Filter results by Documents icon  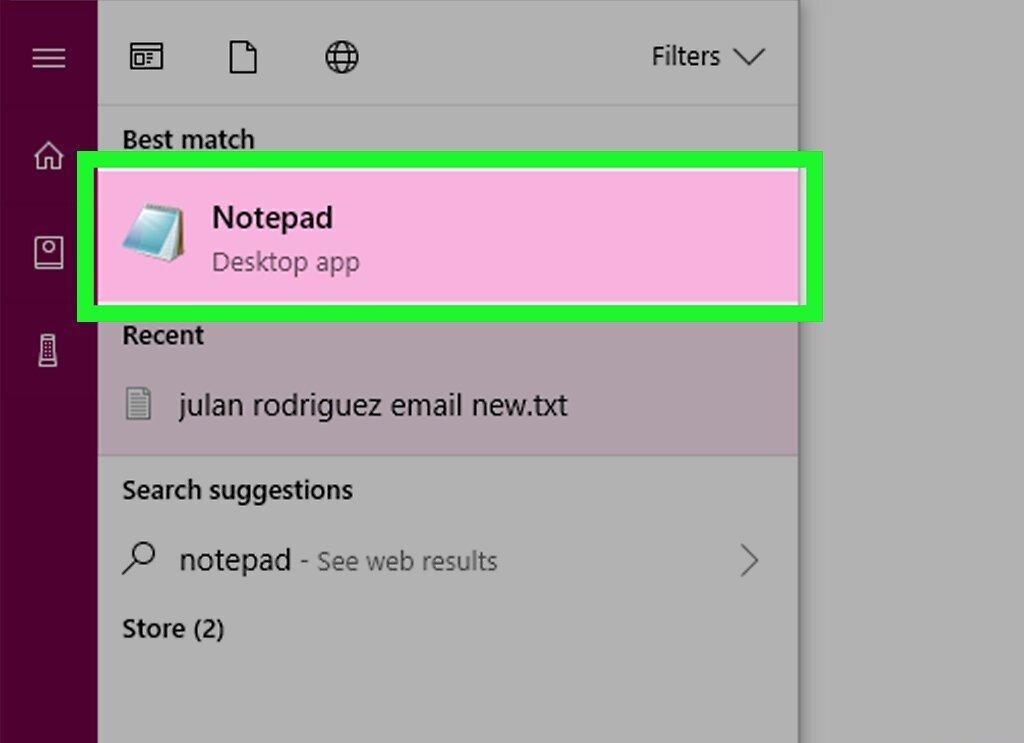click(x=243, y=57)
